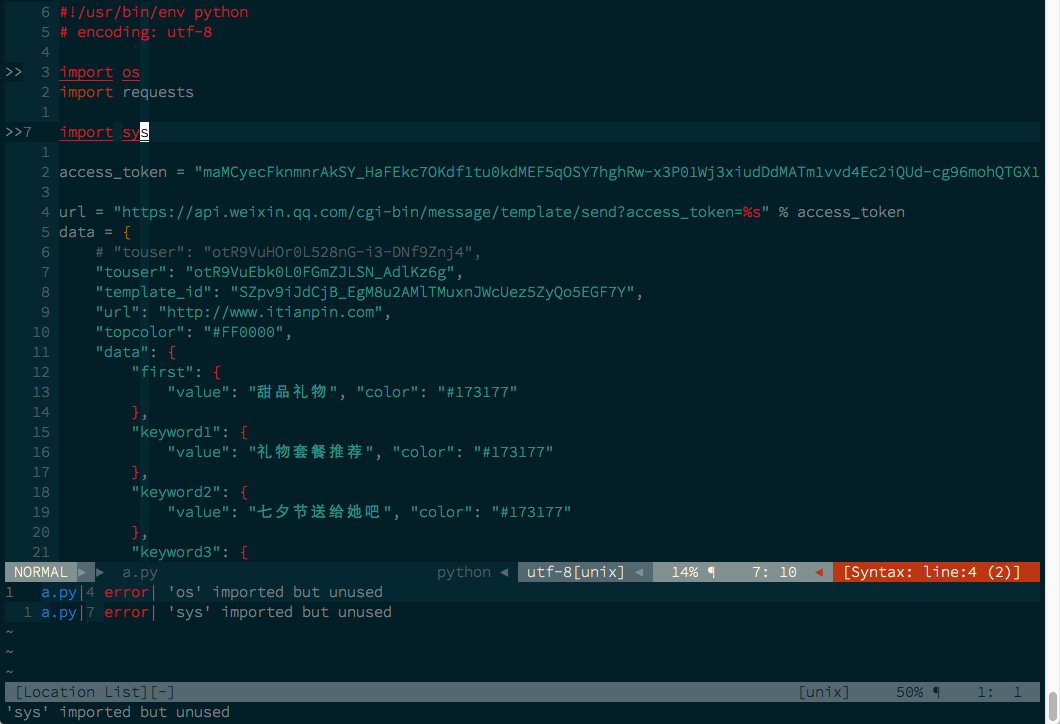Viewport: 1060px width, 724px height.
Task: Click the a.py filename in the statusline
Action: point(140,572)
